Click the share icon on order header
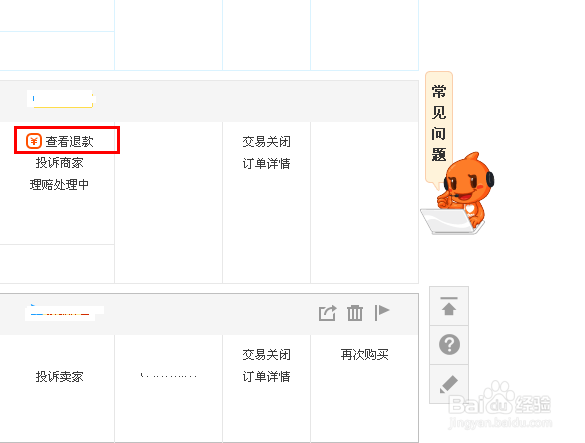The width and height of the screenshot is (585, 443). (x=328, y=313)
